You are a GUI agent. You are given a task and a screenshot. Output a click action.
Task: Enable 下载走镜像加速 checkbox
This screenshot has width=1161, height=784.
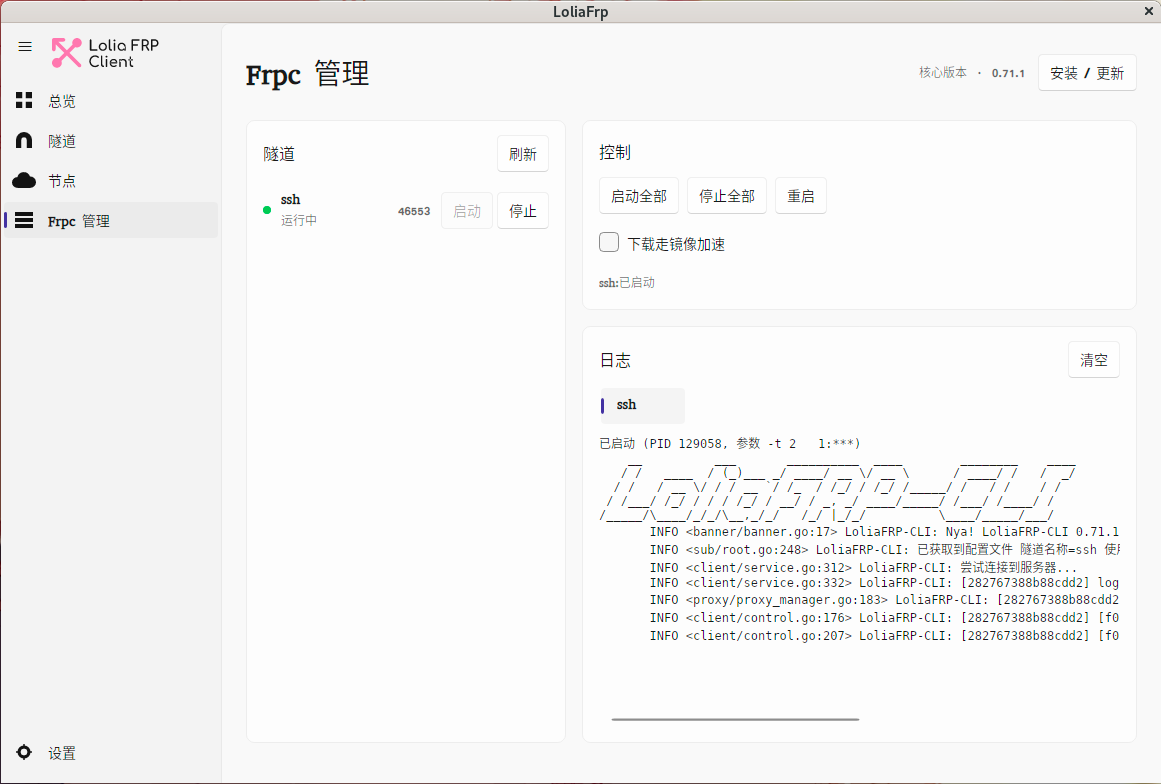click(609, 242)
